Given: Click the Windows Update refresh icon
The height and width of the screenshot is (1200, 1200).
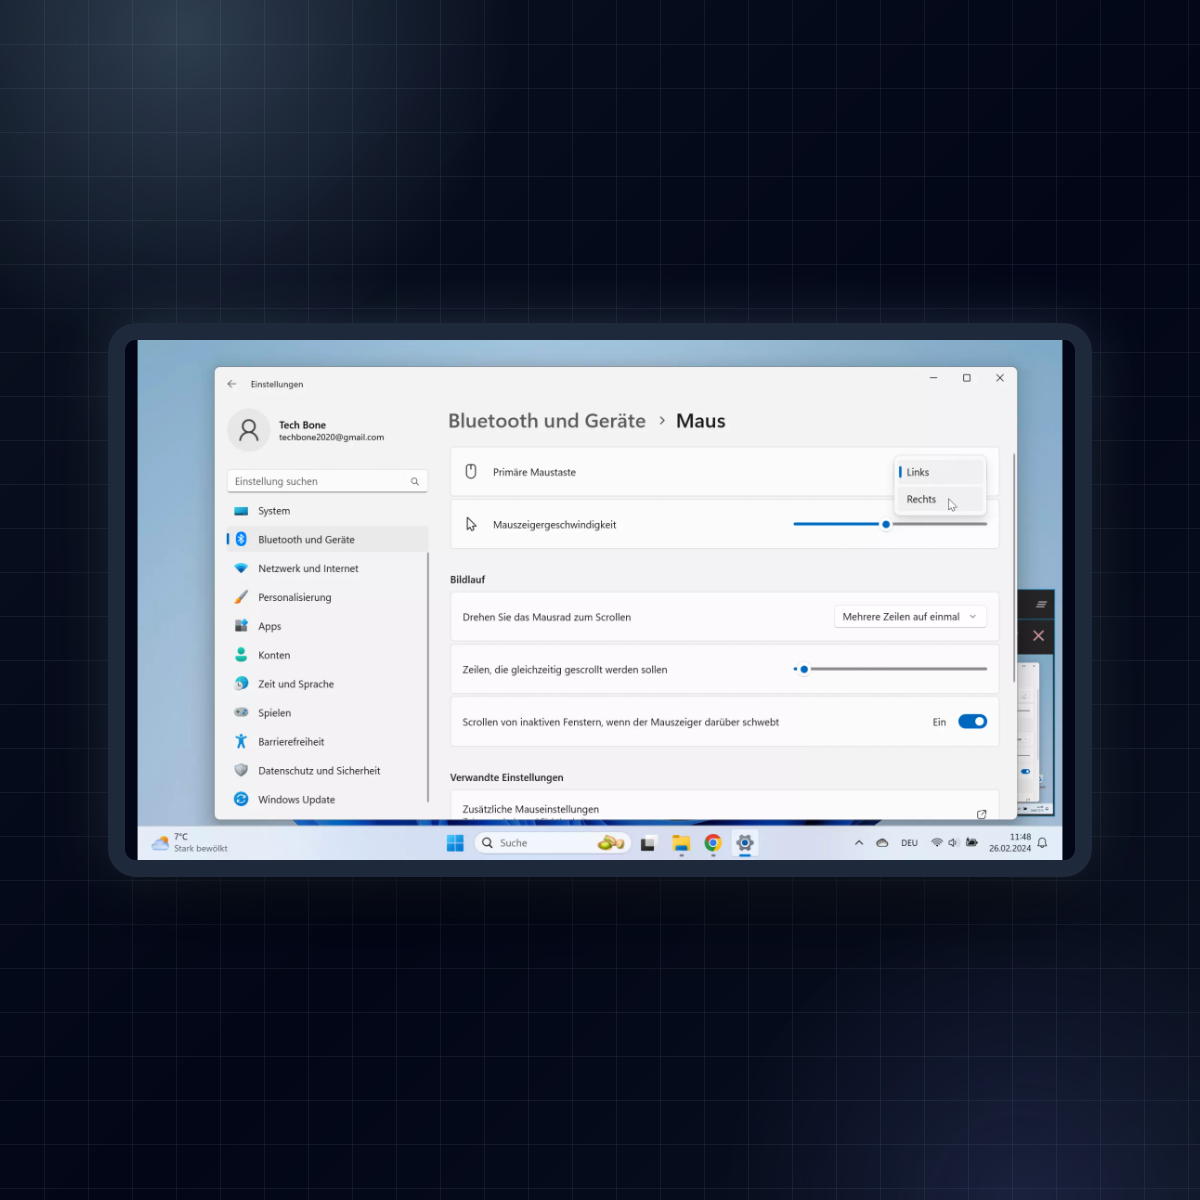Looking at the screenshot, I should (241, 799).
